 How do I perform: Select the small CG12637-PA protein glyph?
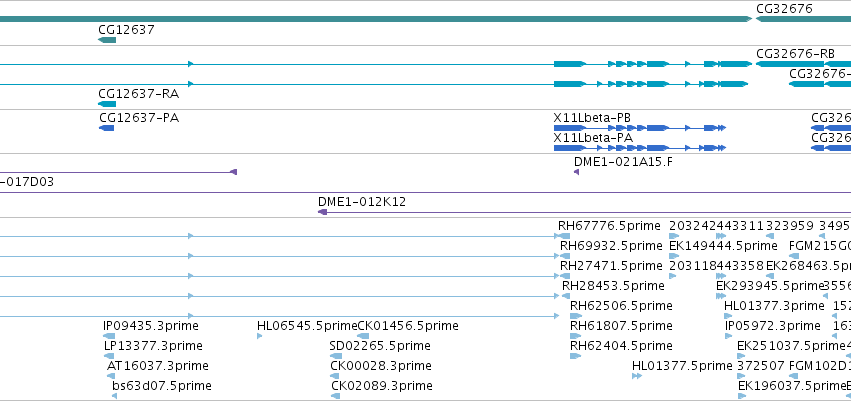106,128
